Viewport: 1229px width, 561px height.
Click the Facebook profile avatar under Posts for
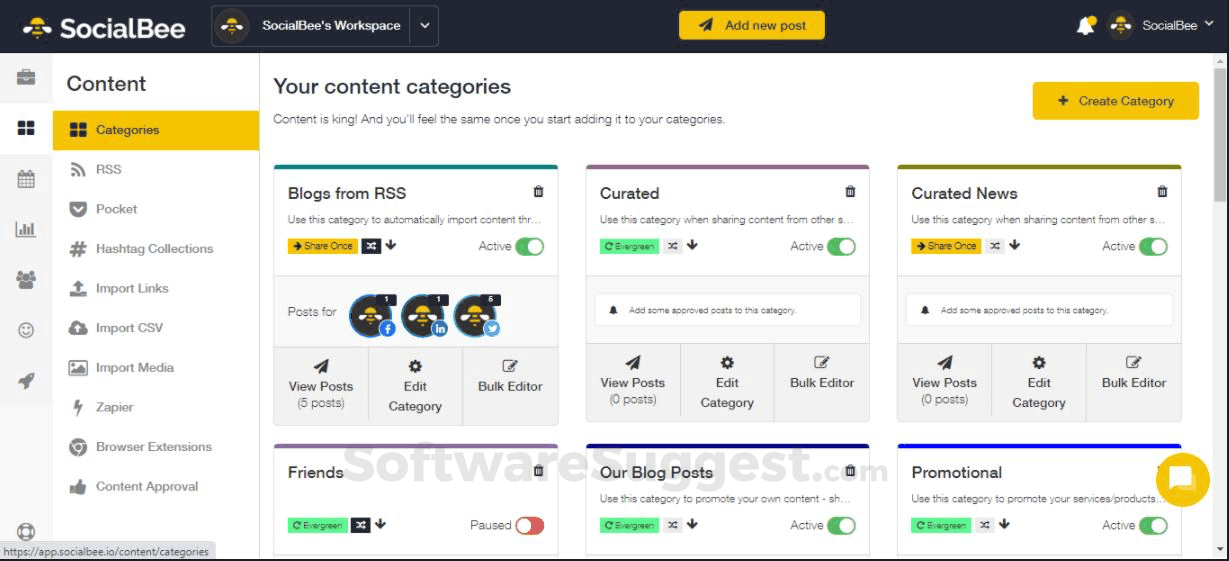click(371, 316)
